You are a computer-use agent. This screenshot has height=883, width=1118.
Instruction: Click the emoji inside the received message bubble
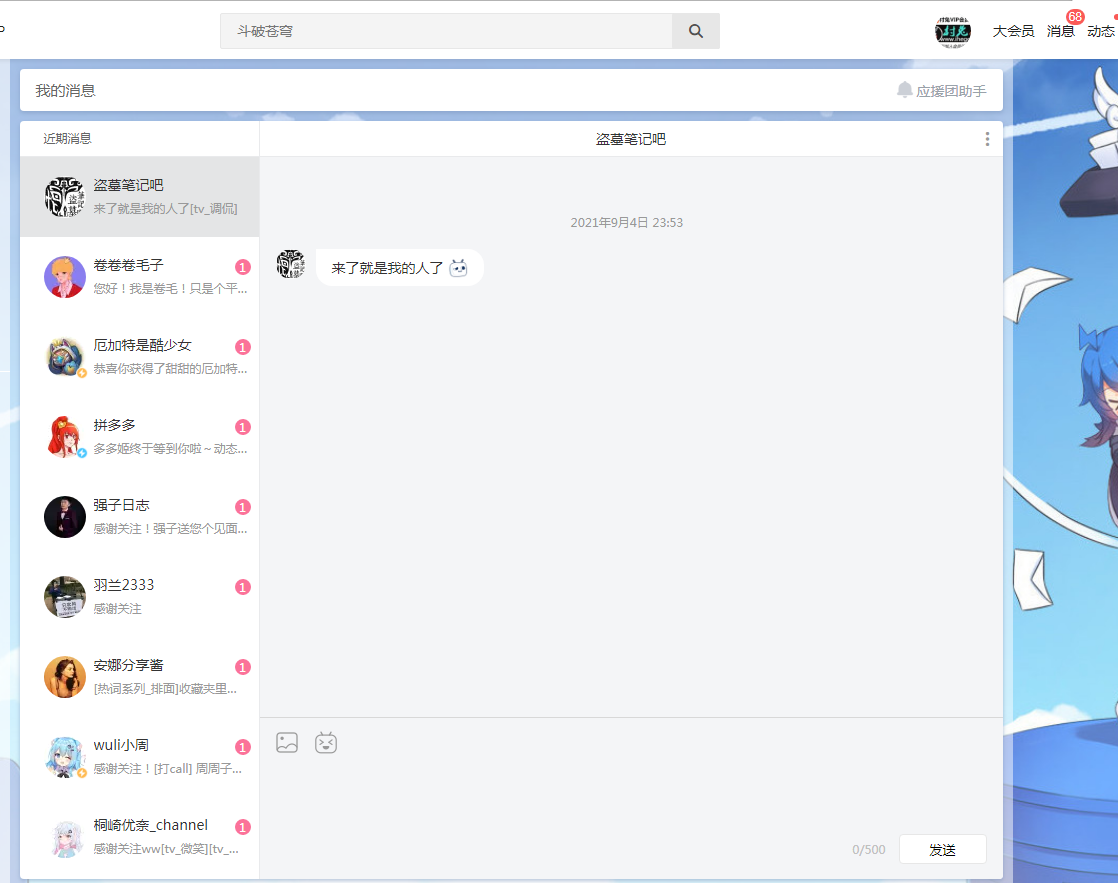pyautogui.click(x=459, y=267)
